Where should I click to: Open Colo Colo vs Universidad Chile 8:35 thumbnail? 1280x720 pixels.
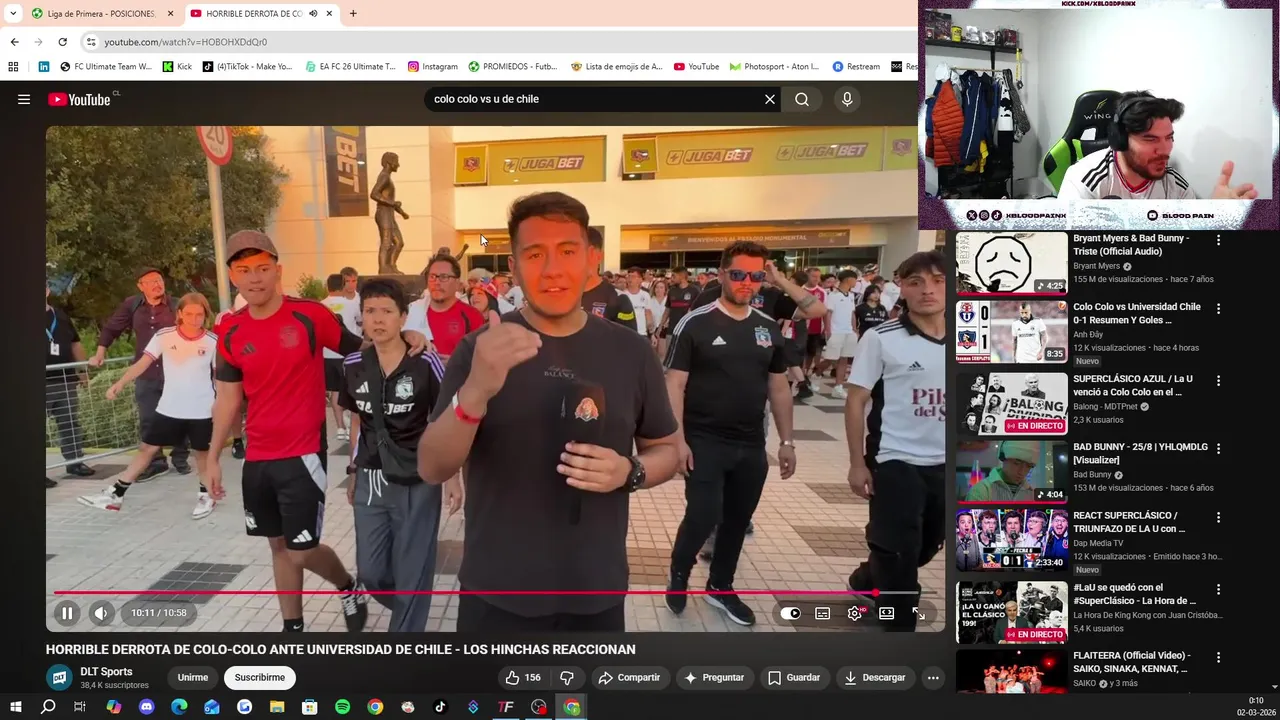tap(1012, 332)
